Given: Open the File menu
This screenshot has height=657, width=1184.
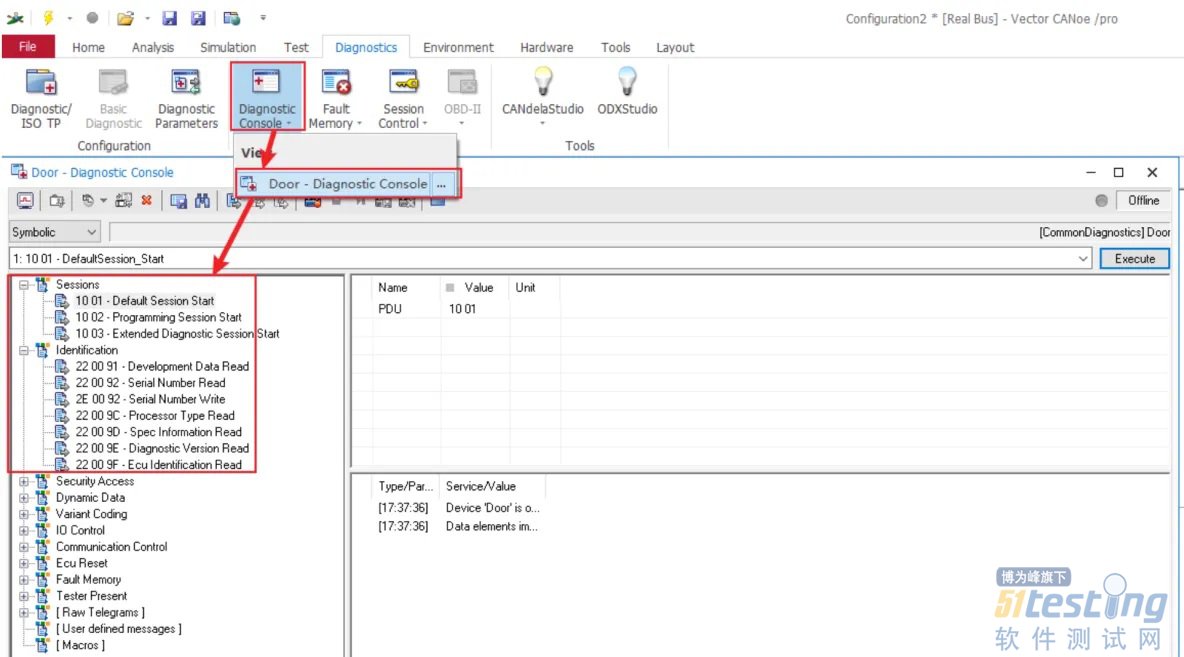Looking at the screenshot, I should pos(28,47).
